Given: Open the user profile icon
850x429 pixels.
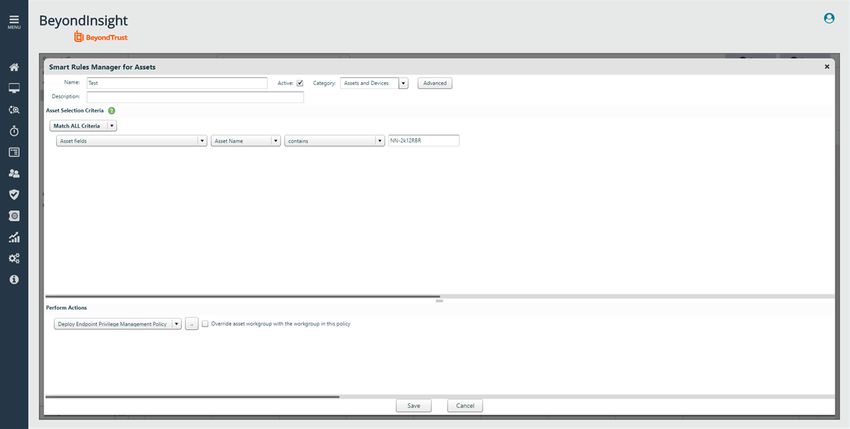Looking at the screenshot, I should tap(829, 18).
